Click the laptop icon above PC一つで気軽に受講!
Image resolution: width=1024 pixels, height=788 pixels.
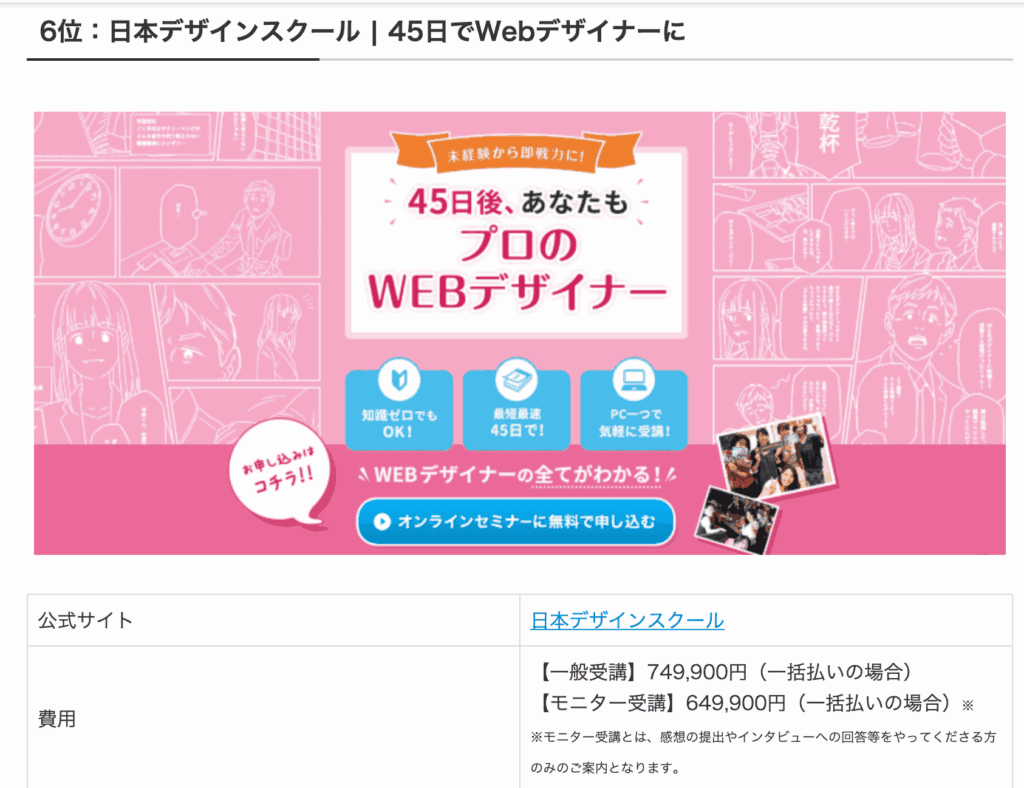(x=634, y=379)
